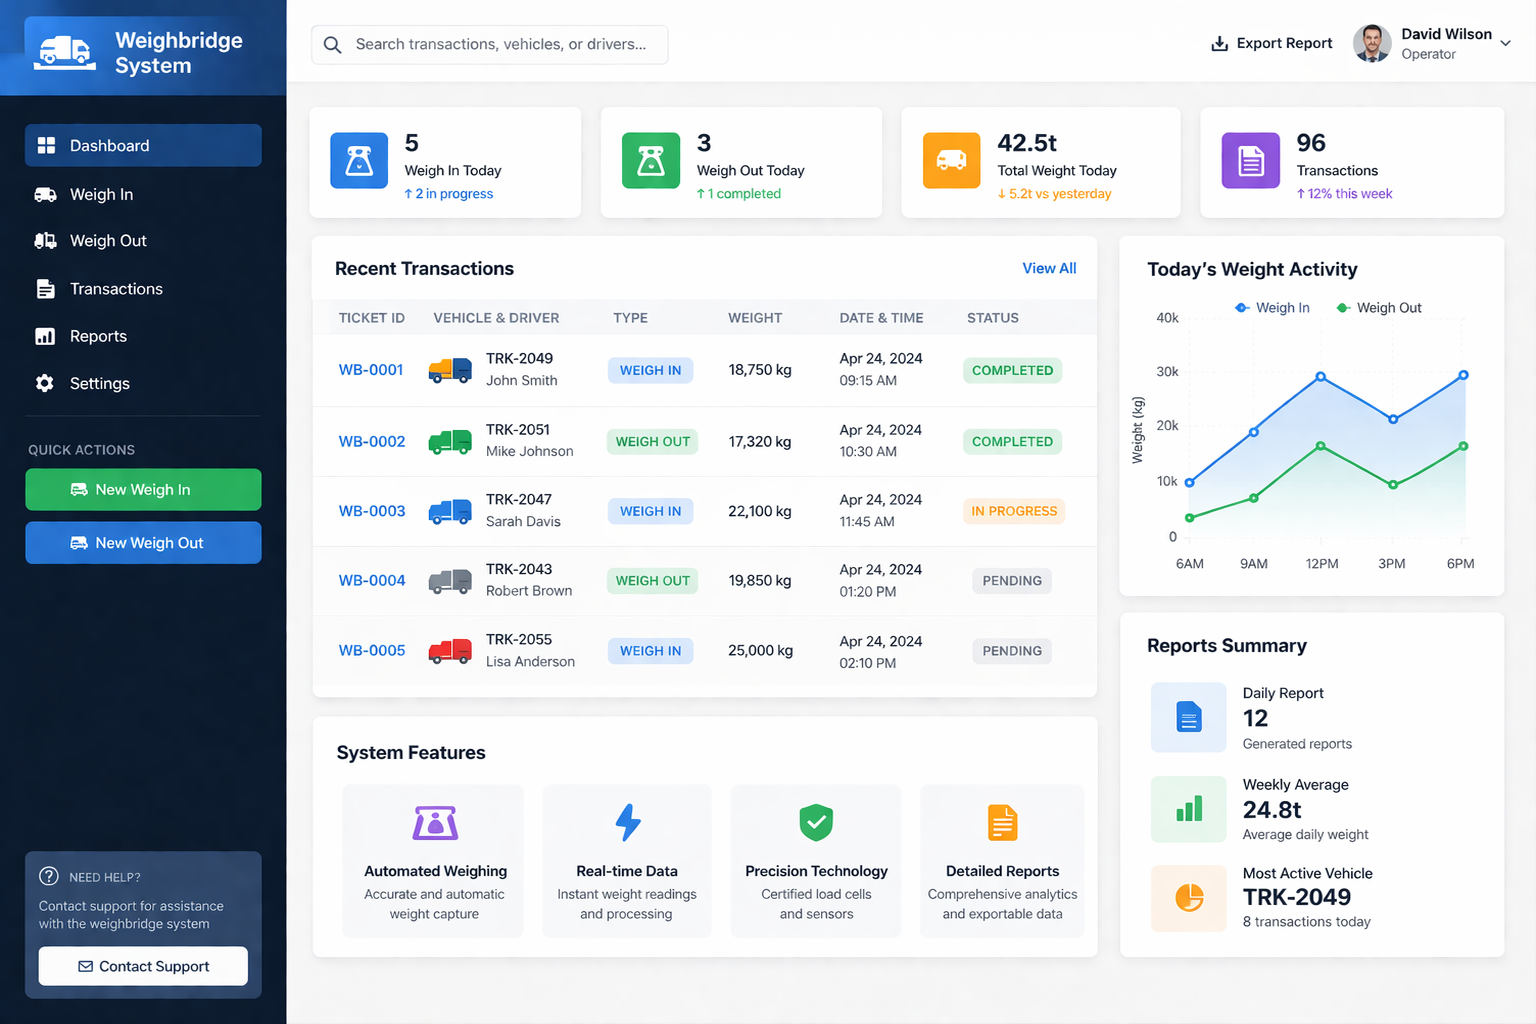Go to Settings in the sidebar
This screenshot has width=1536, height=1024.
(x=99, y=383)
